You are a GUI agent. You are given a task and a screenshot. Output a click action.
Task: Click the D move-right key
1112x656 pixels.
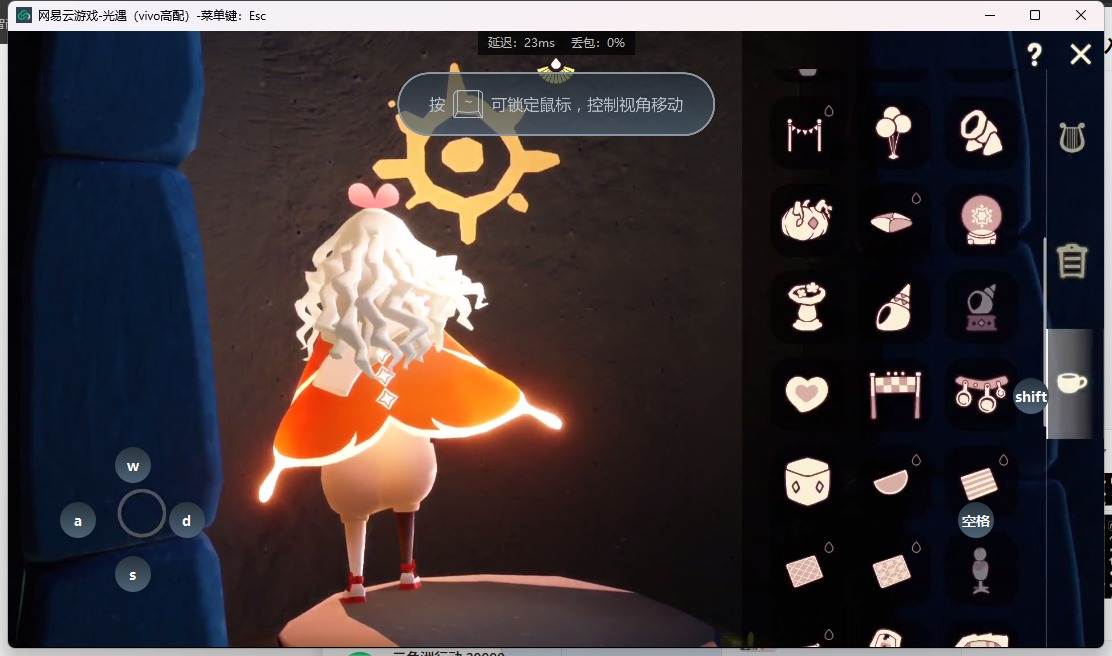pyautogui.click(x=187, y=521)
